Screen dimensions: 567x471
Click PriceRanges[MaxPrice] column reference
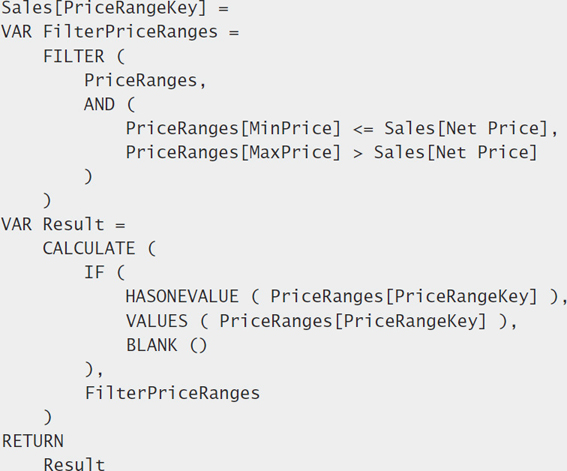(233, 152)
